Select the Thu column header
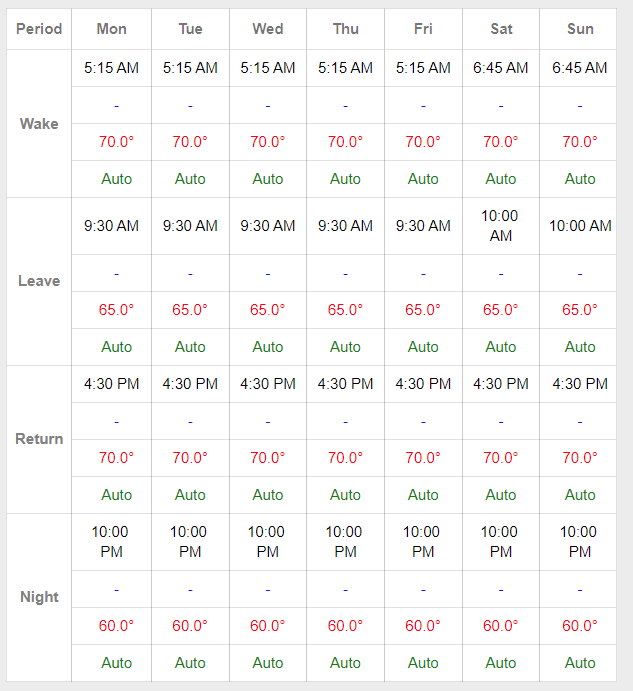 (346, 29)
